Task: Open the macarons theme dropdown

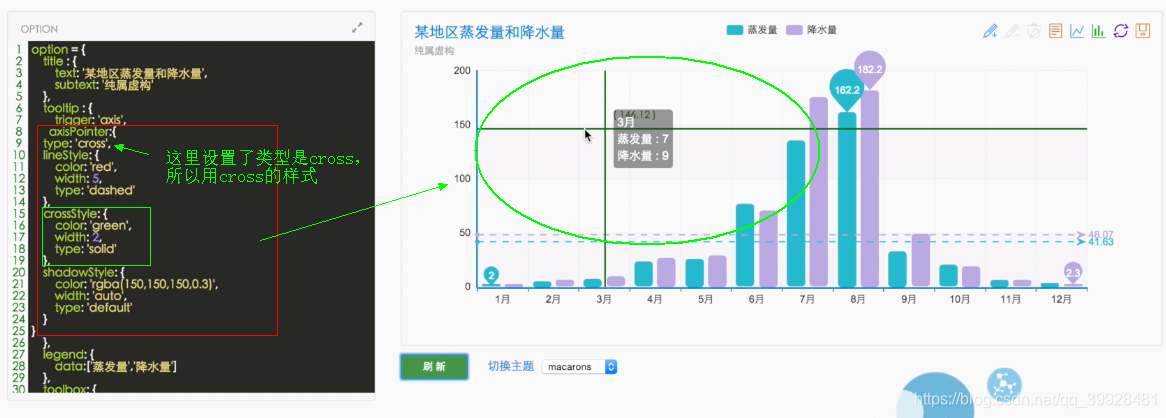Action: pyautogui.click(x=579, y=367)
